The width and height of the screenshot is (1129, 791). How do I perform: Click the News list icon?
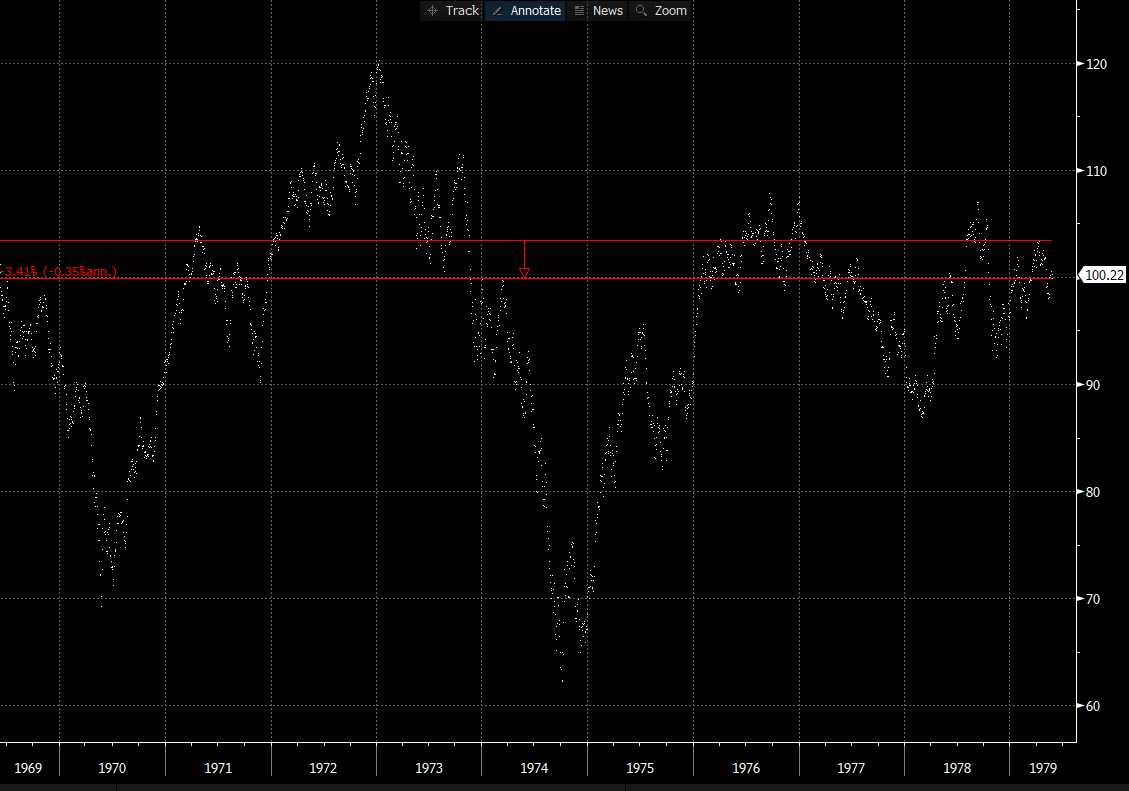[579, 11]
